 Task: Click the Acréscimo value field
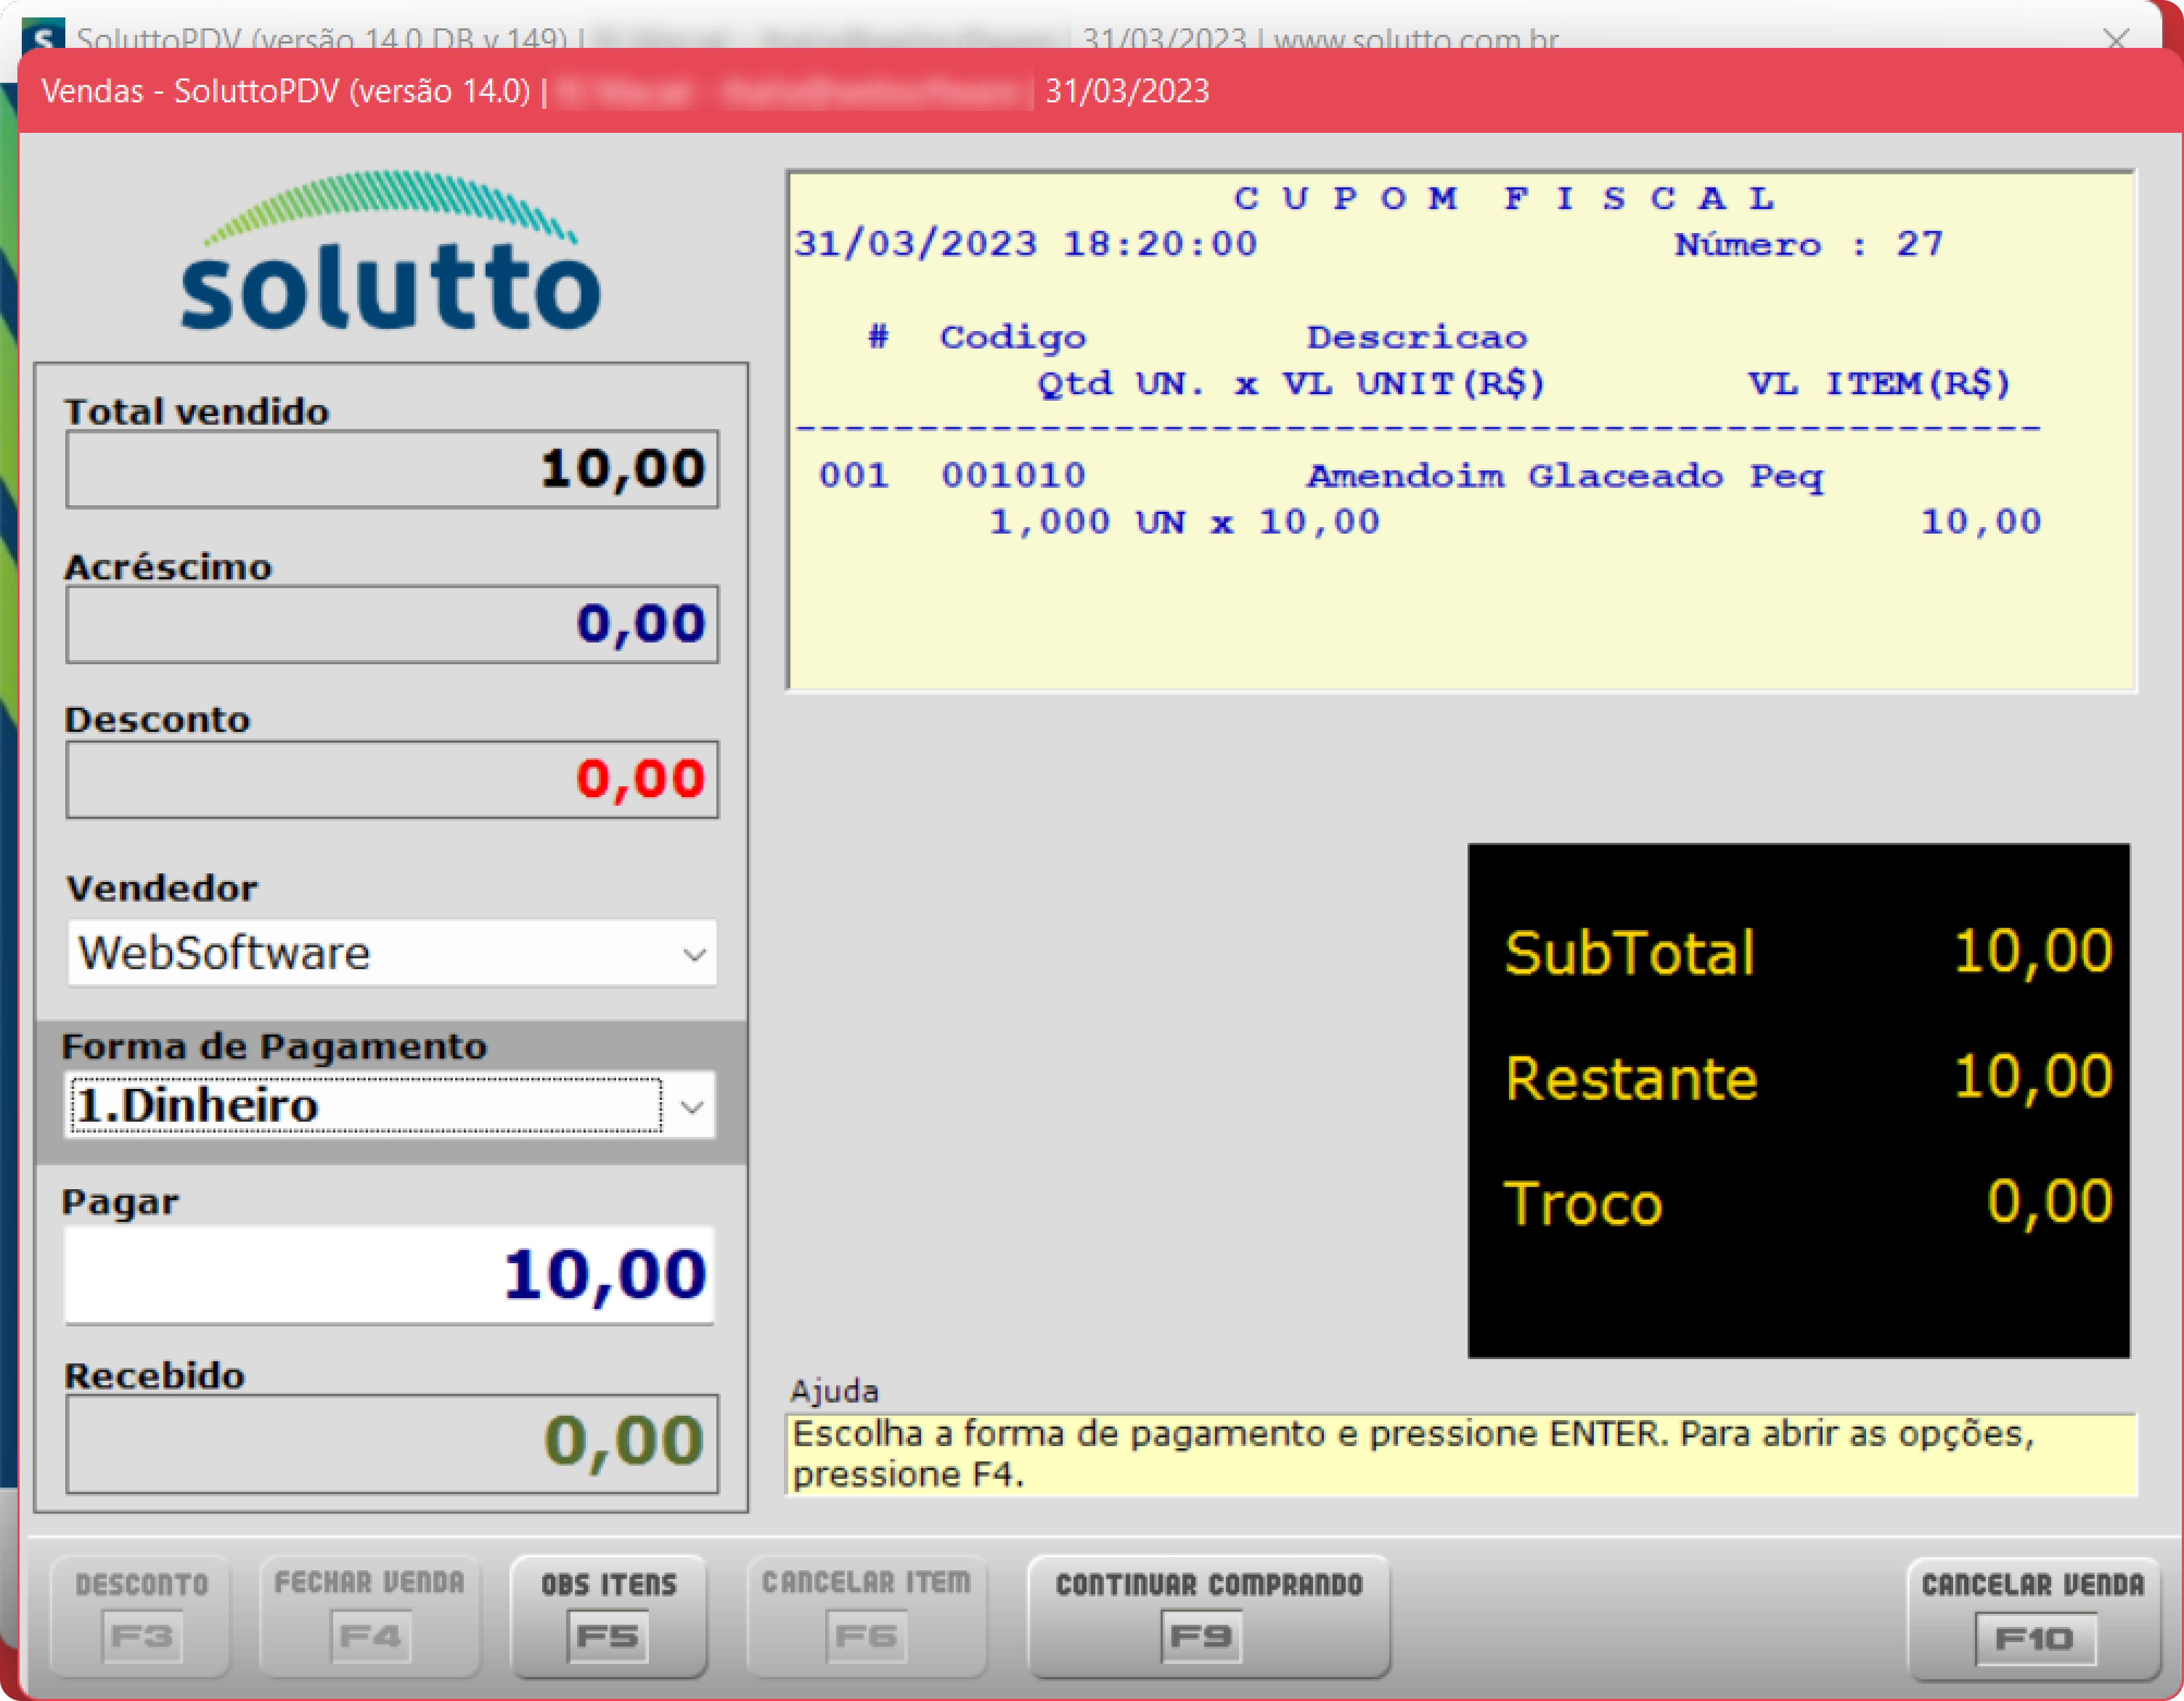pos(392,624)
